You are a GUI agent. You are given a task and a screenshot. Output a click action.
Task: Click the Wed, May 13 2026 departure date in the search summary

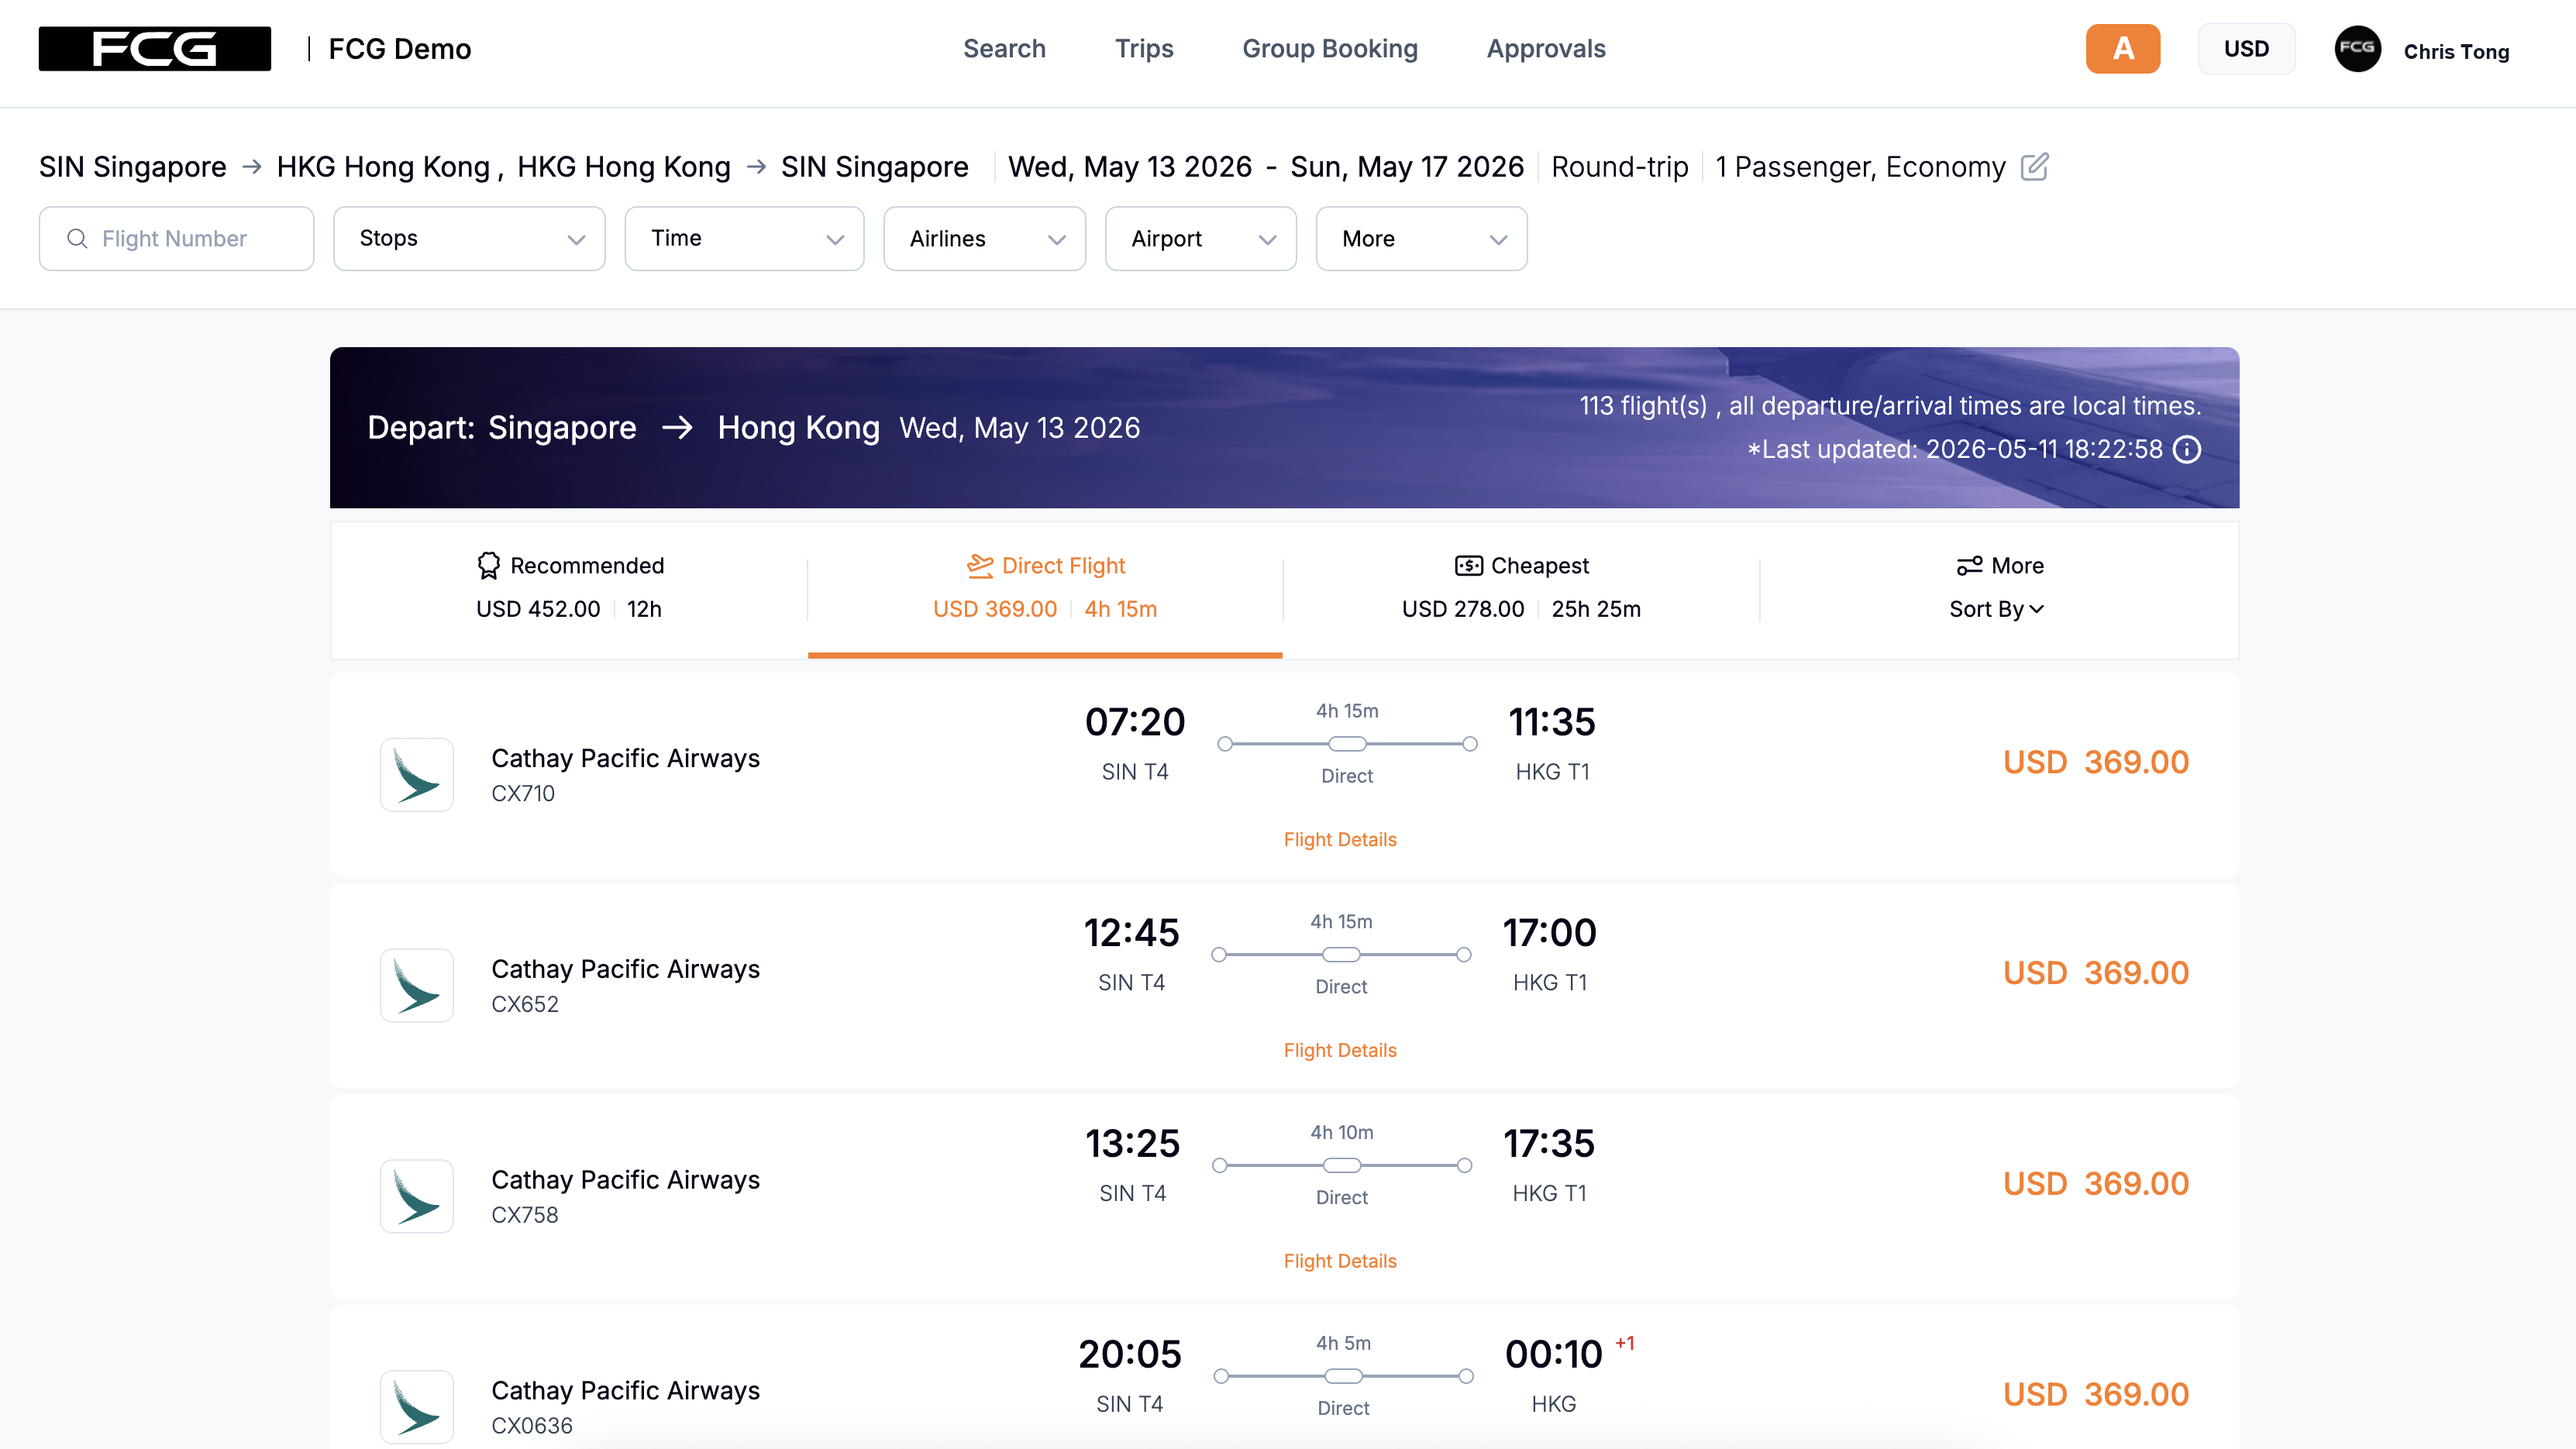click(1130, 167)
